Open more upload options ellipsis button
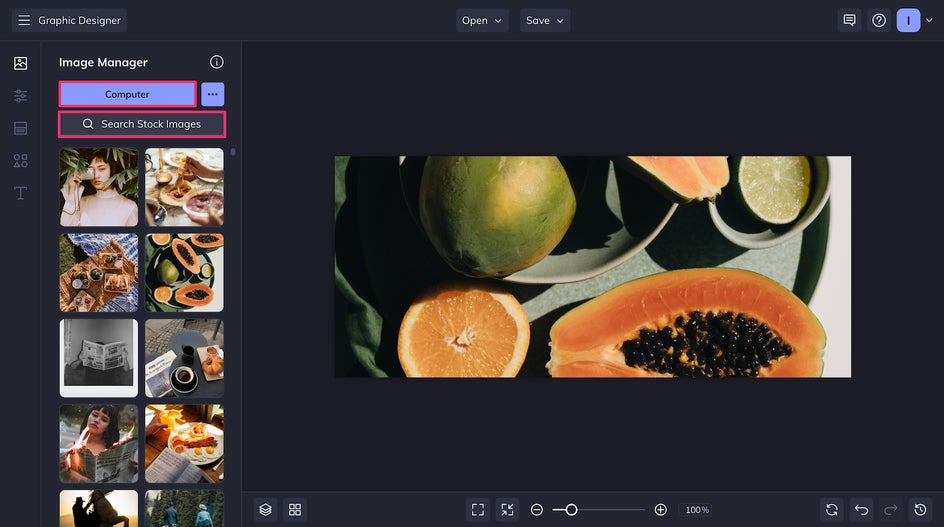The width and height of the screenshot is (944, 527). click(213, 95)
